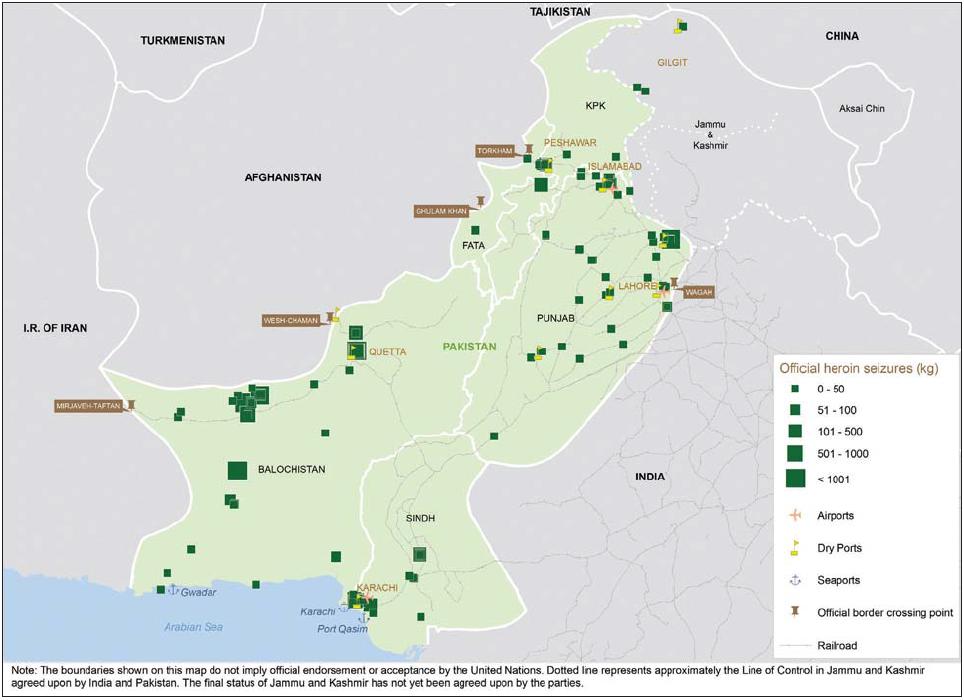This screenshot has height=700, width=964.
Task: Click the dry port flag near Gilgit
Action: click(x=680, y=25)
